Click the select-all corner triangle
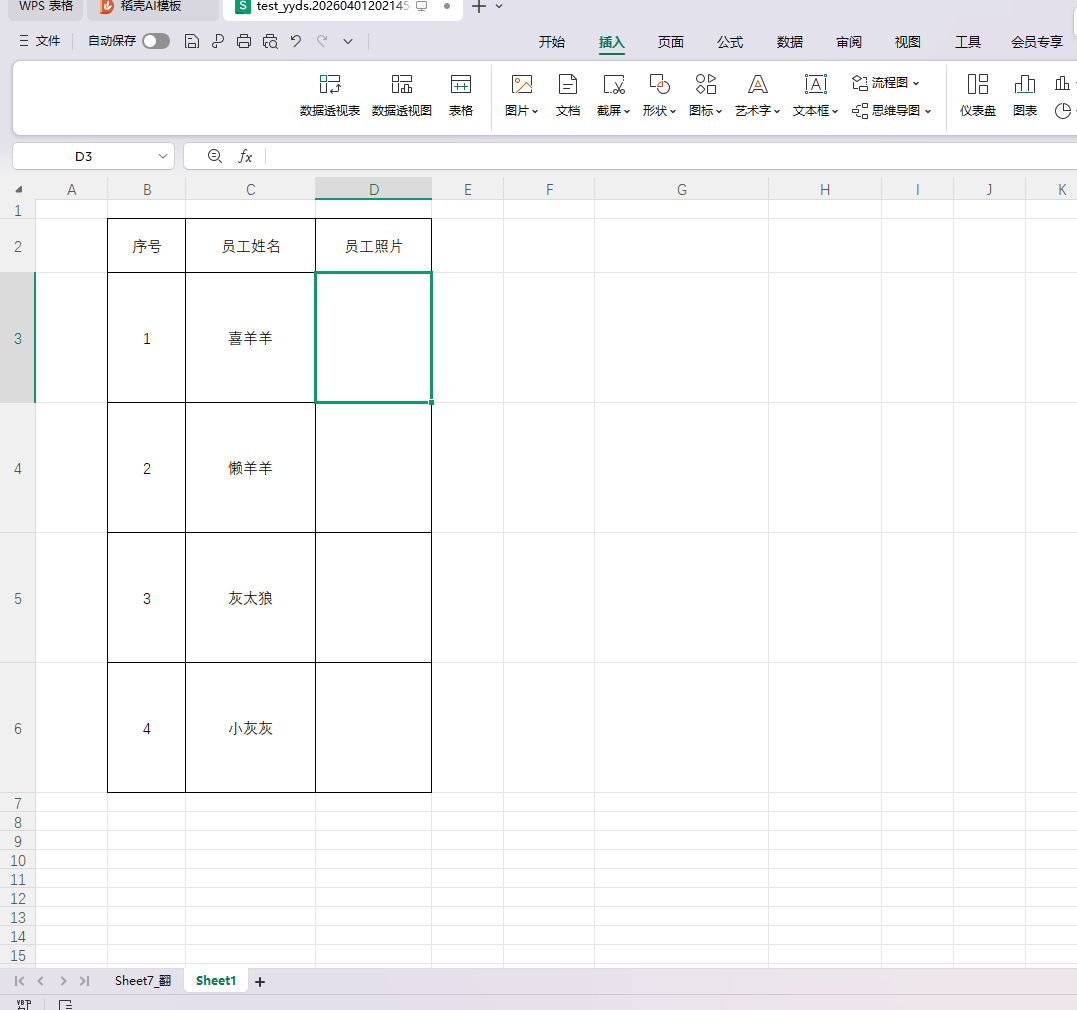This screenshot has height=1010, width=1077. point(19,190)
